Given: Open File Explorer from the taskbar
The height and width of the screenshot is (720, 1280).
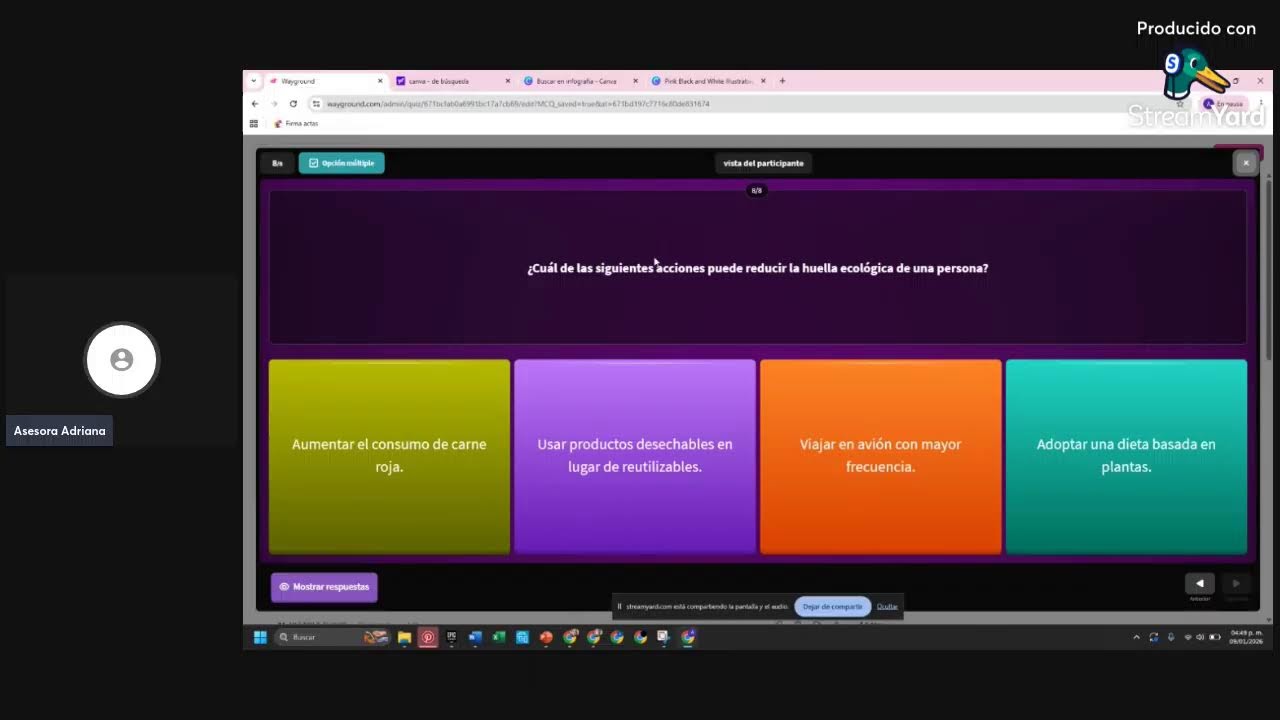Looking at the screenshot, I should 404,637.
